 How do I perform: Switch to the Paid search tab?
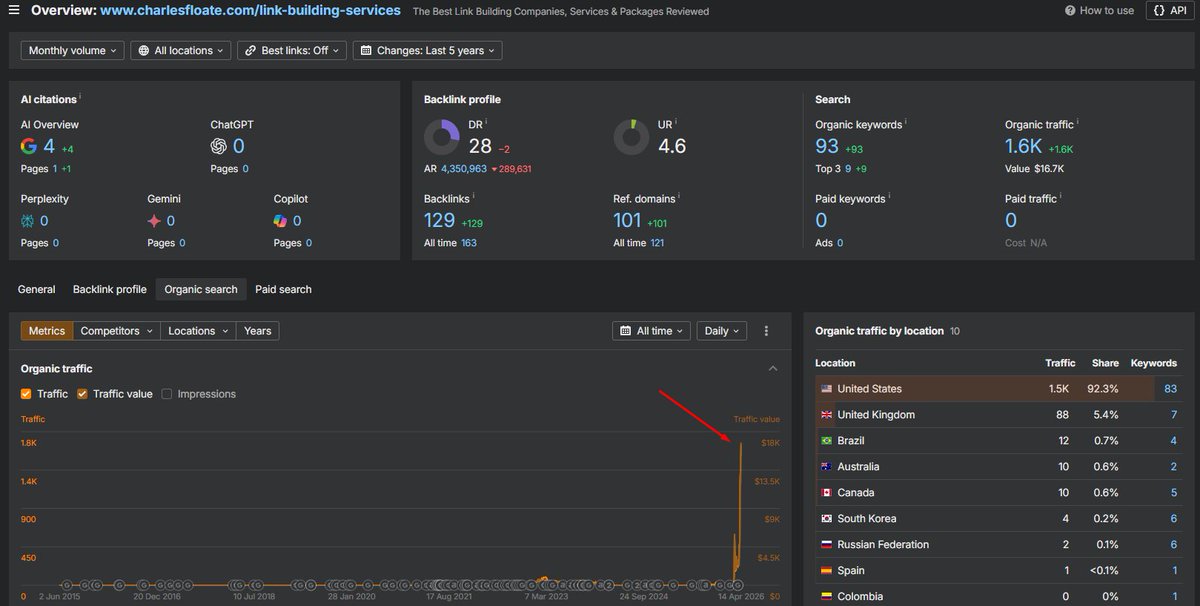pyautogui.click(x=283, y=289)
